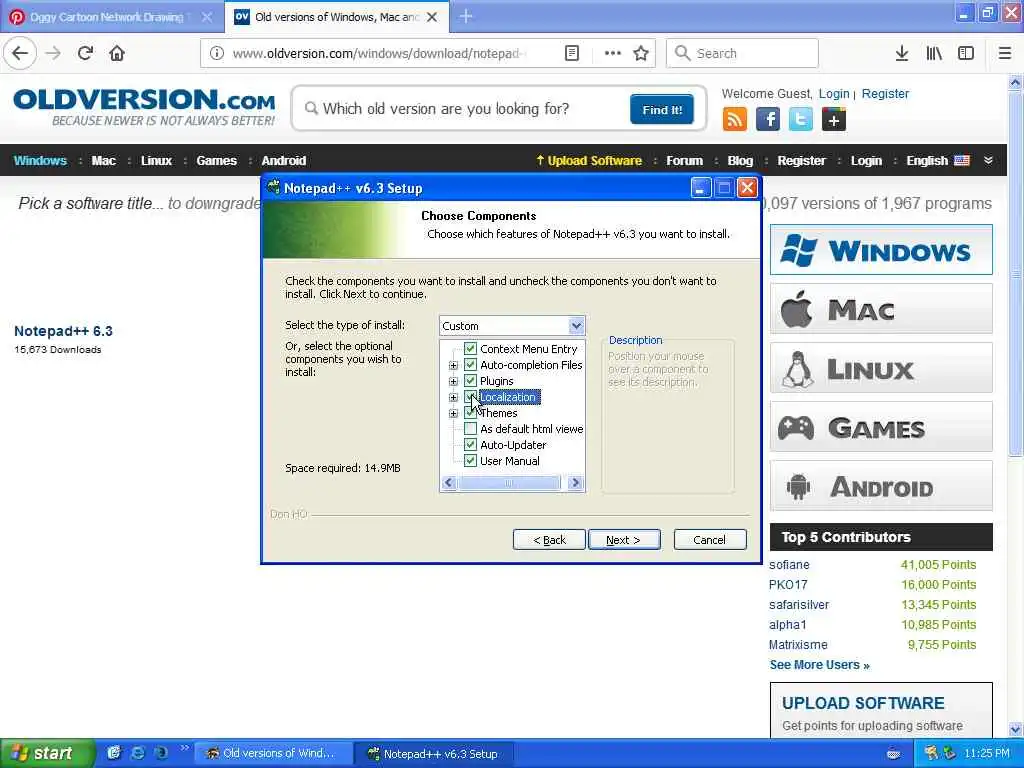Click Next in Notepad++ setup

coord(624,539)
